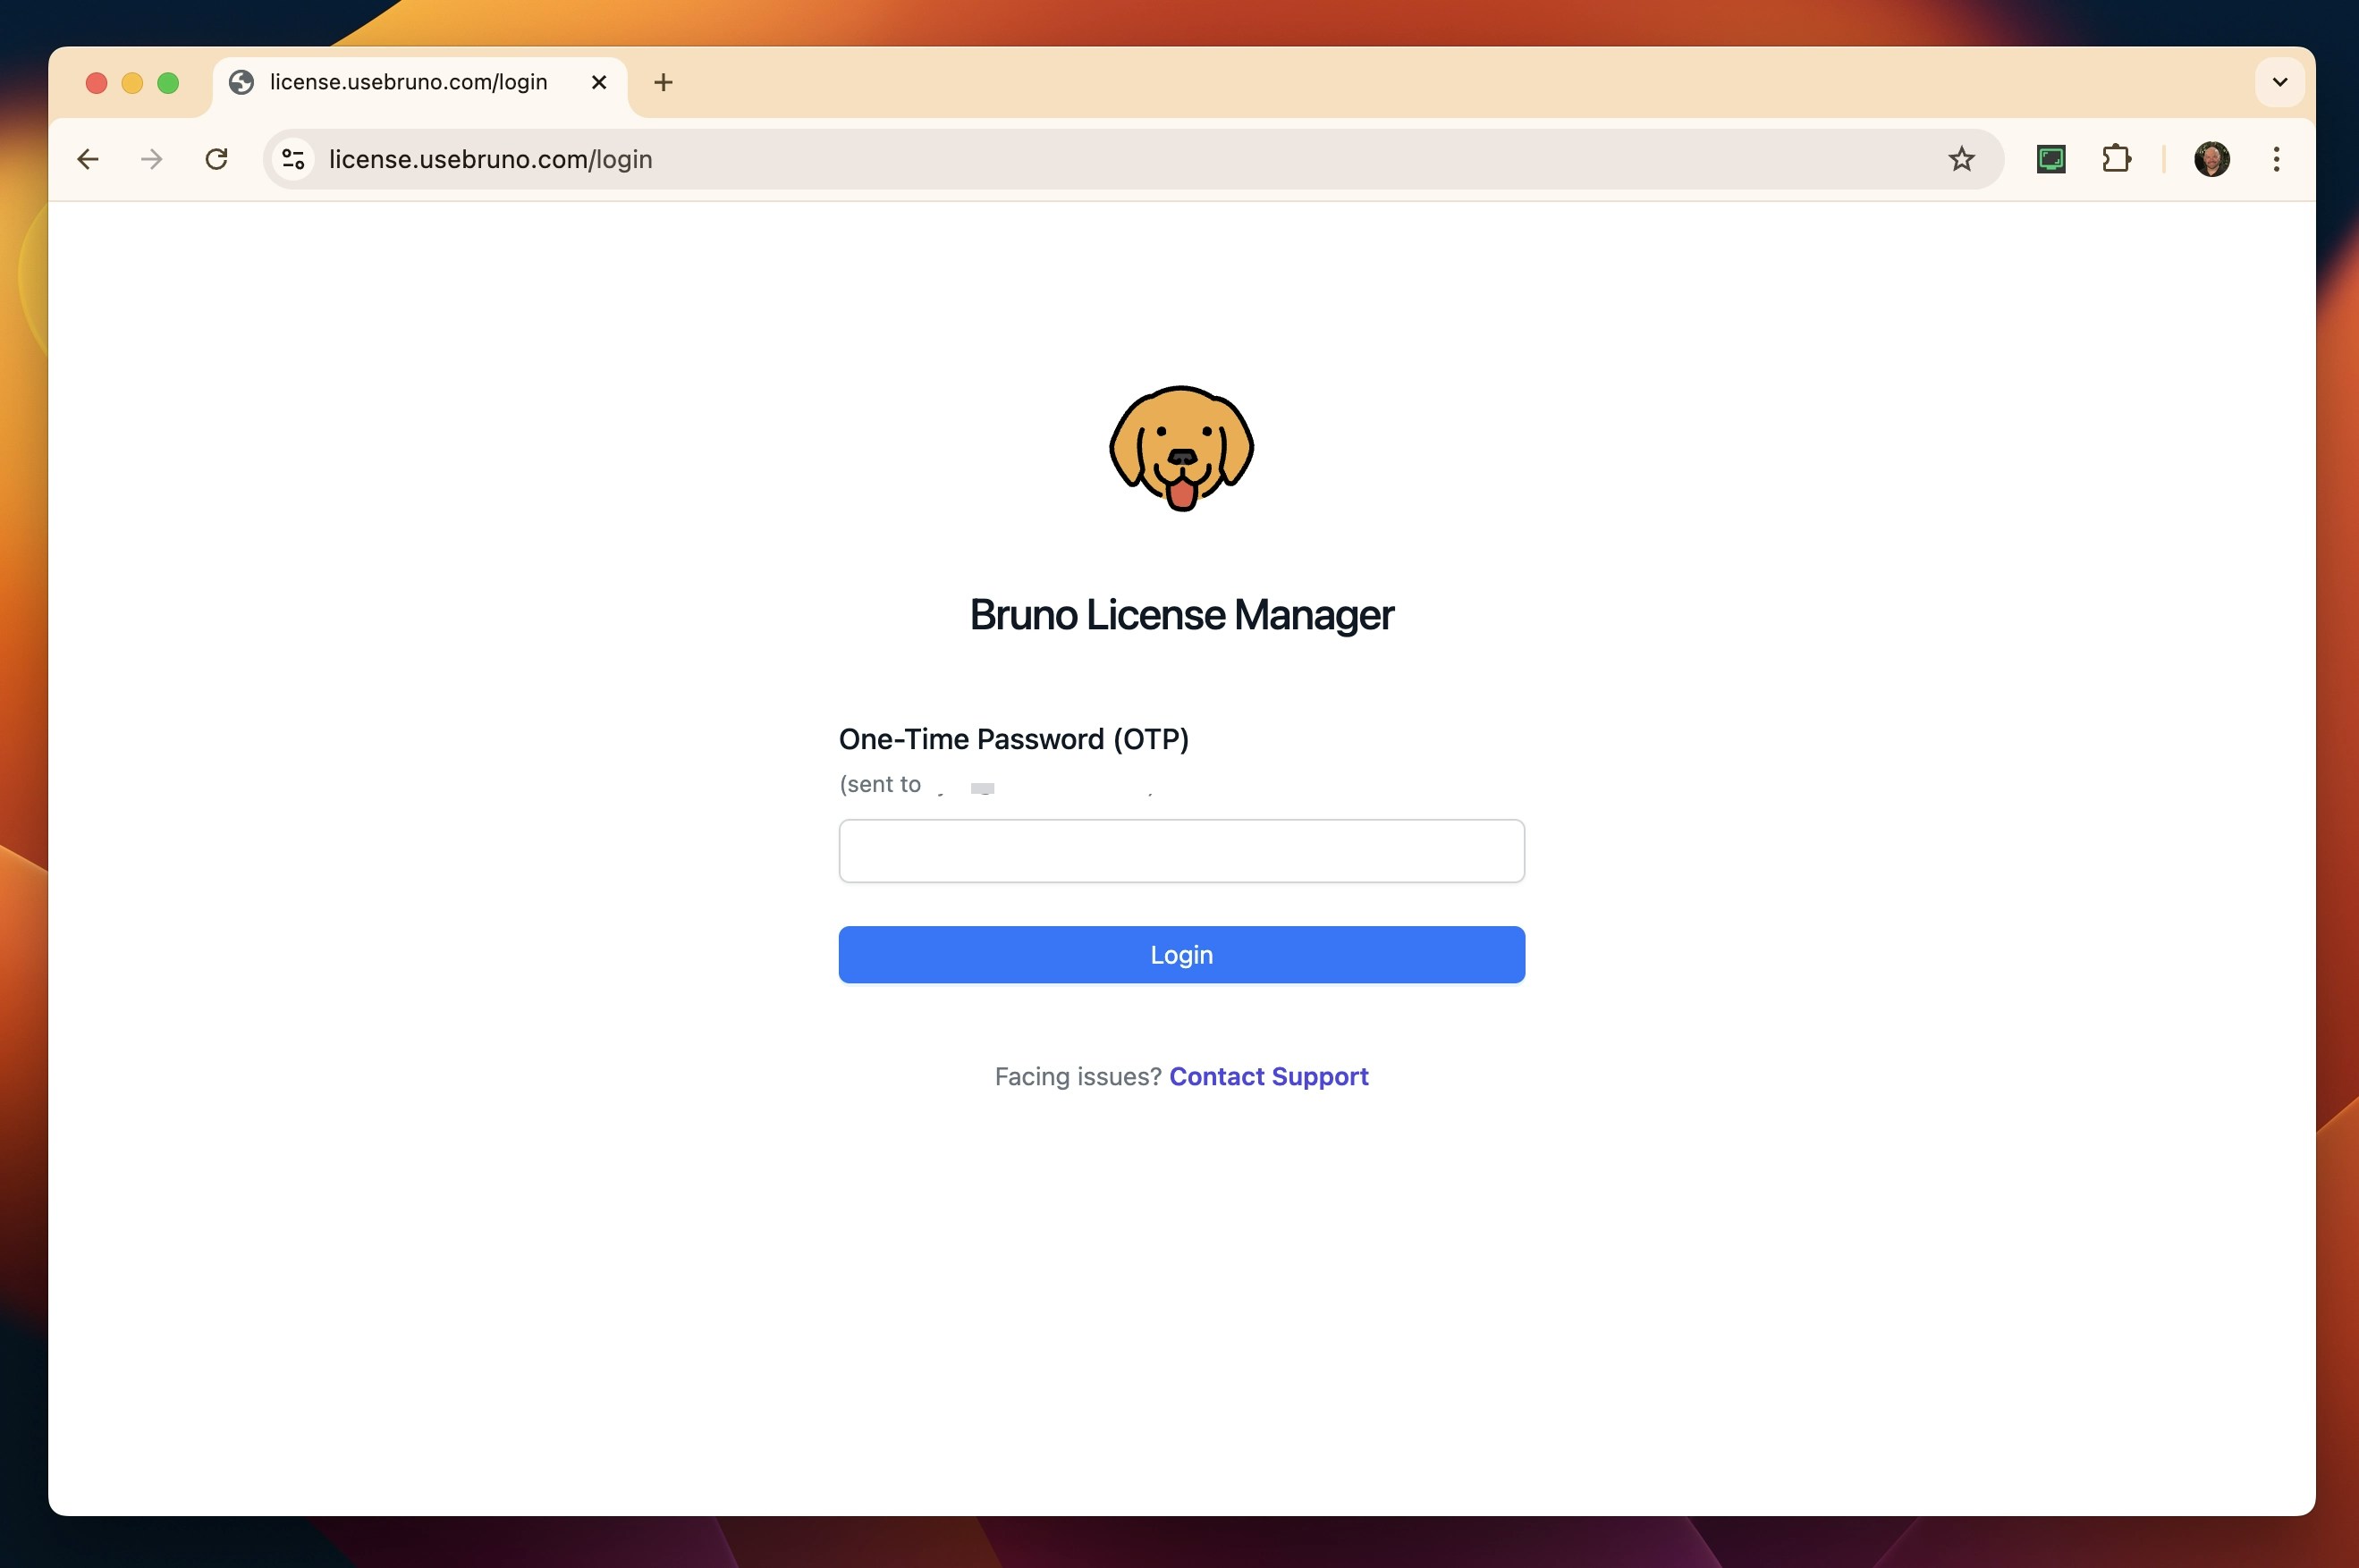Viewport: 2359px width, 1568px height.
Task: Click the screen sharing extension icon
Action: coord(2052,159)
